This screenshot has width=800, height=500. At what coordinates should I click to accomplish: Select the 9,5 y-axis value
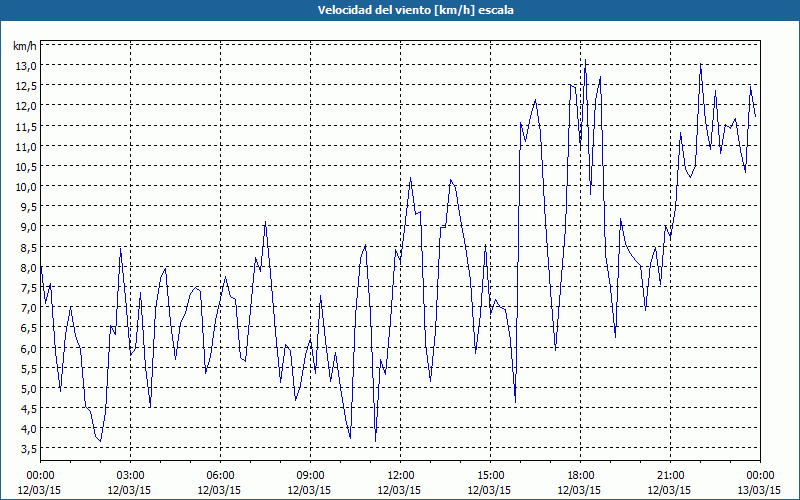28,207
